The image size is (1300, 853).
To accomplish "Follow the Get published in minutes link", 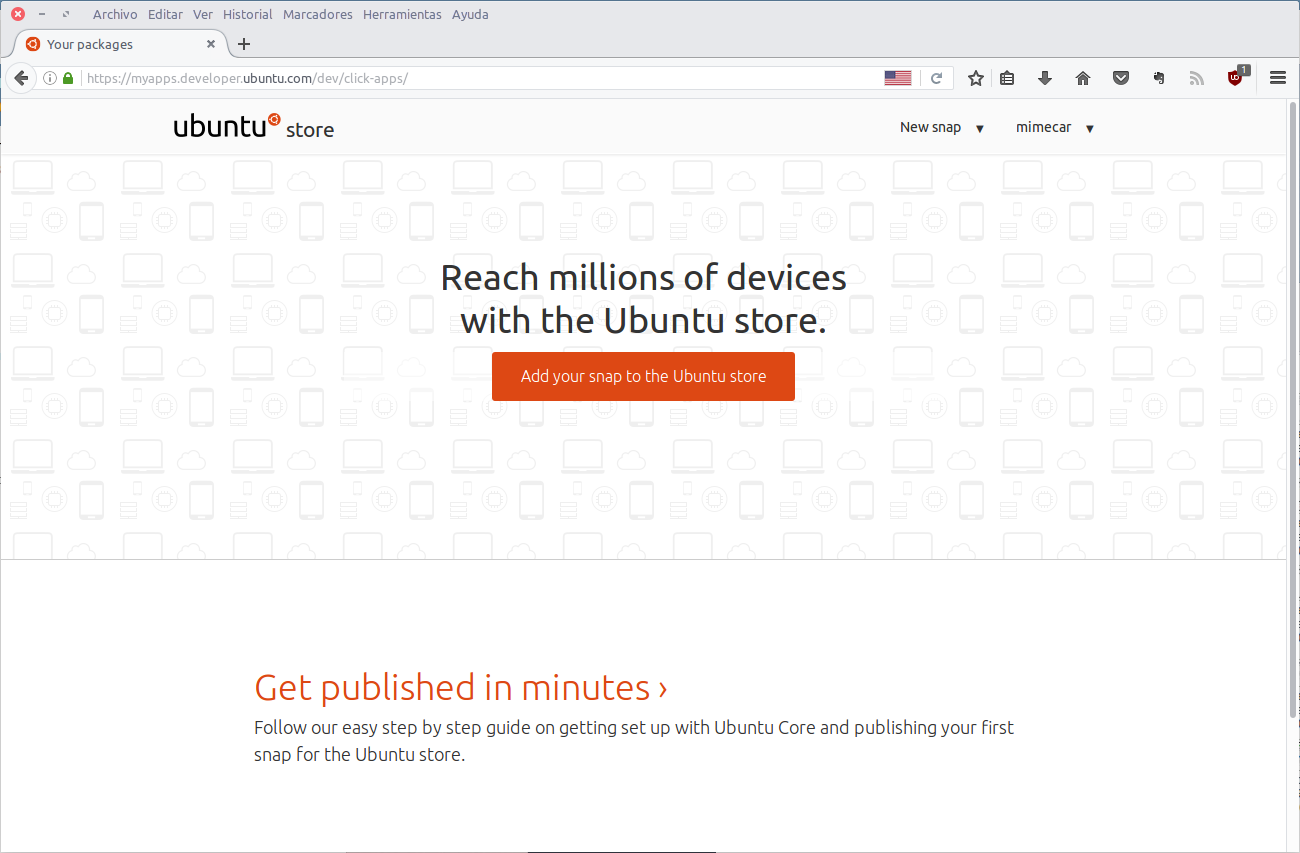I will tap(461, 687).
